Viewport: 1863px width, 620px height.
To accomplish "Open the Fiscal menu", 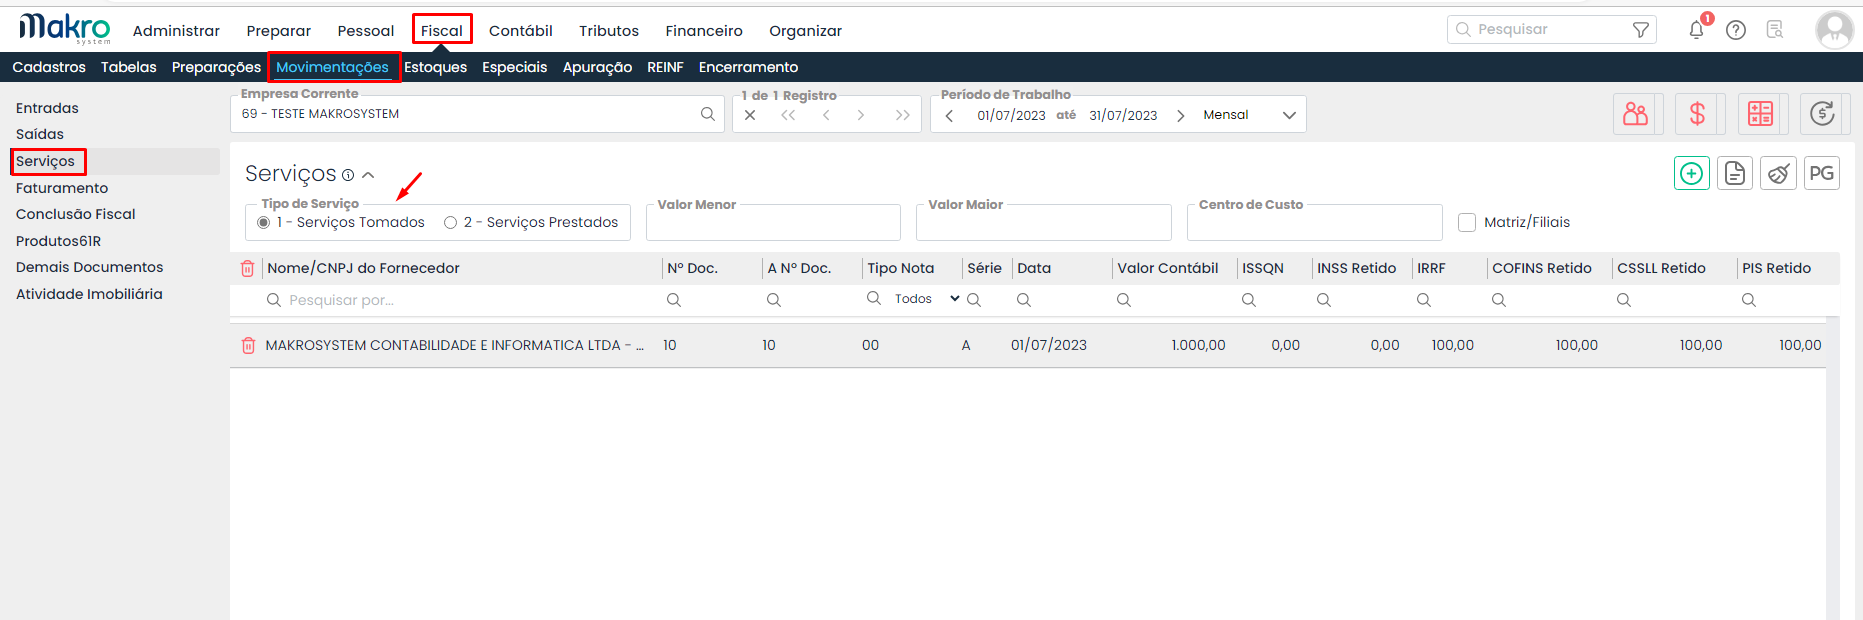I will coord(442,30).
